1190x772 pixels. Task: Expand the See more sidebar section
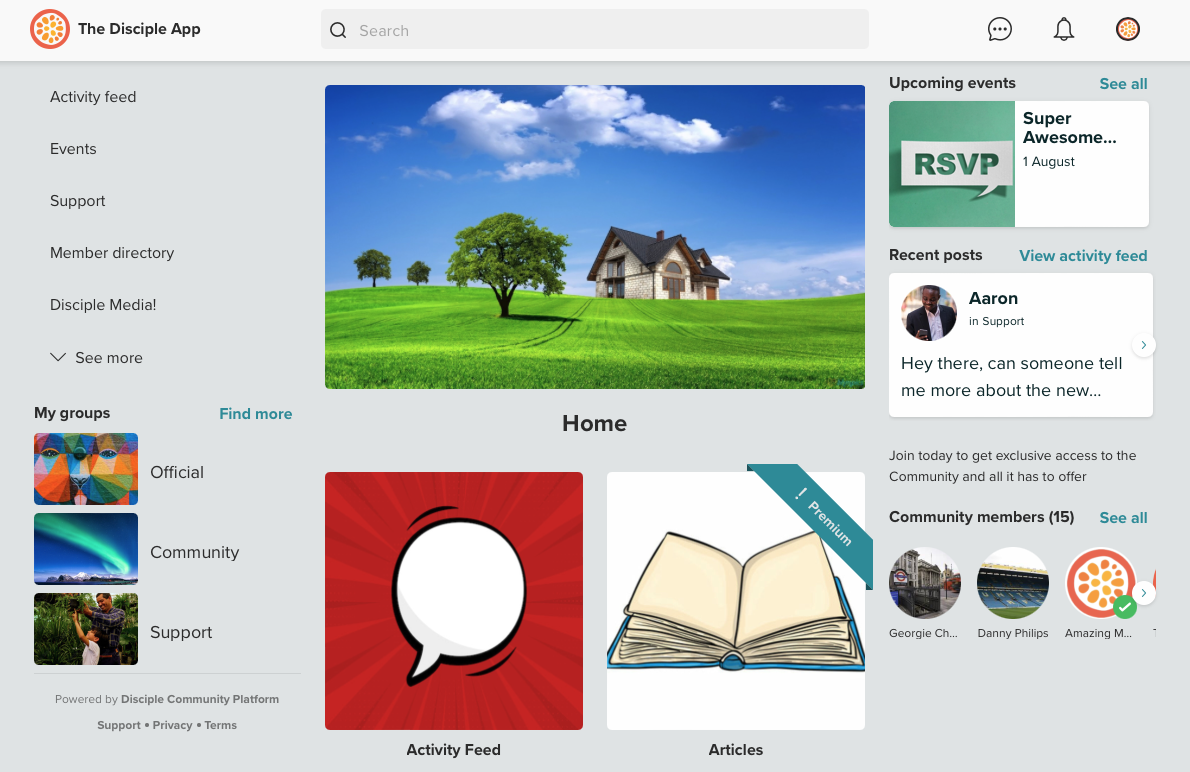(96, 357)
